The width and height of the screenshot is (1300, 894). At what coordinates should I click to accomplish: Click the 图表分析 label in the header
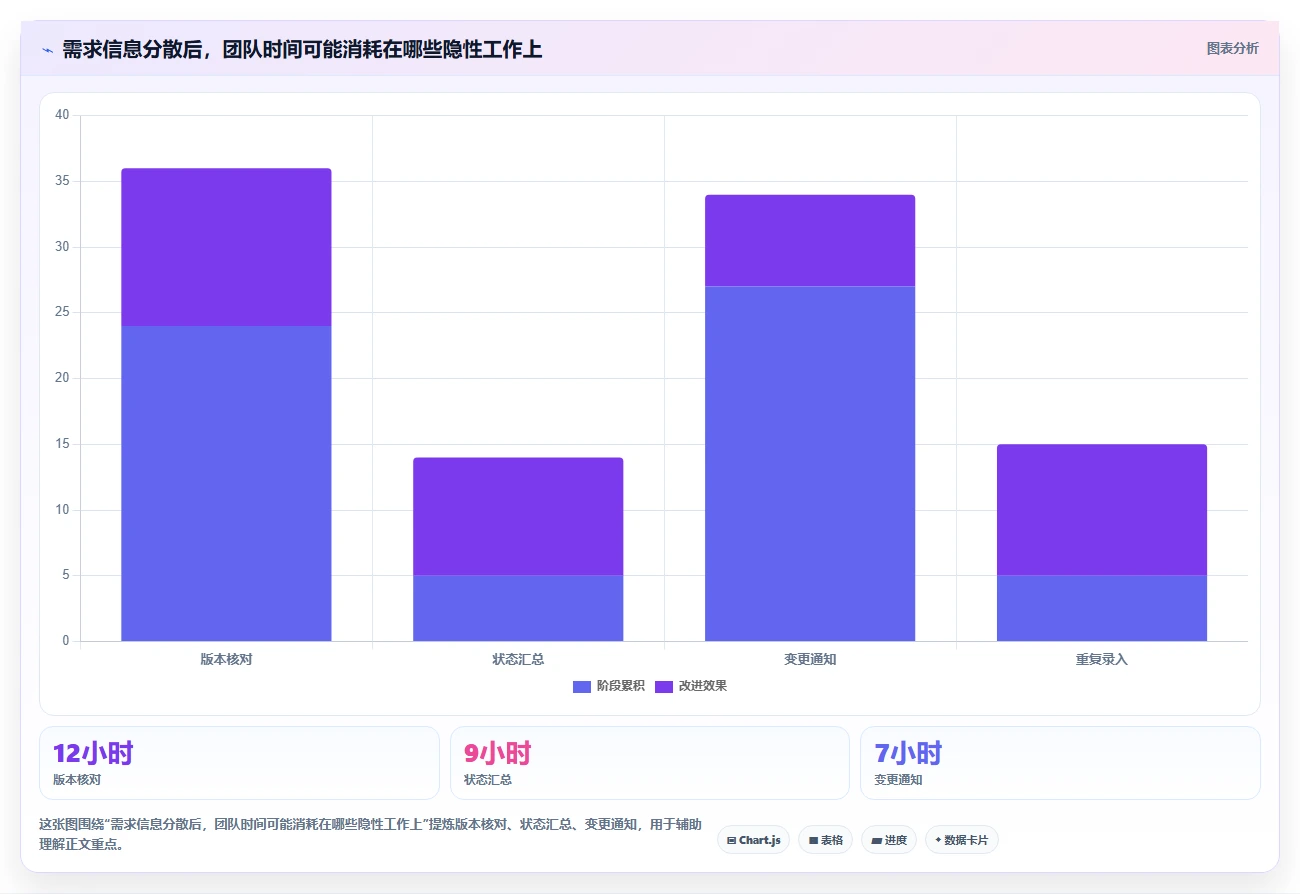point(1232,48)
